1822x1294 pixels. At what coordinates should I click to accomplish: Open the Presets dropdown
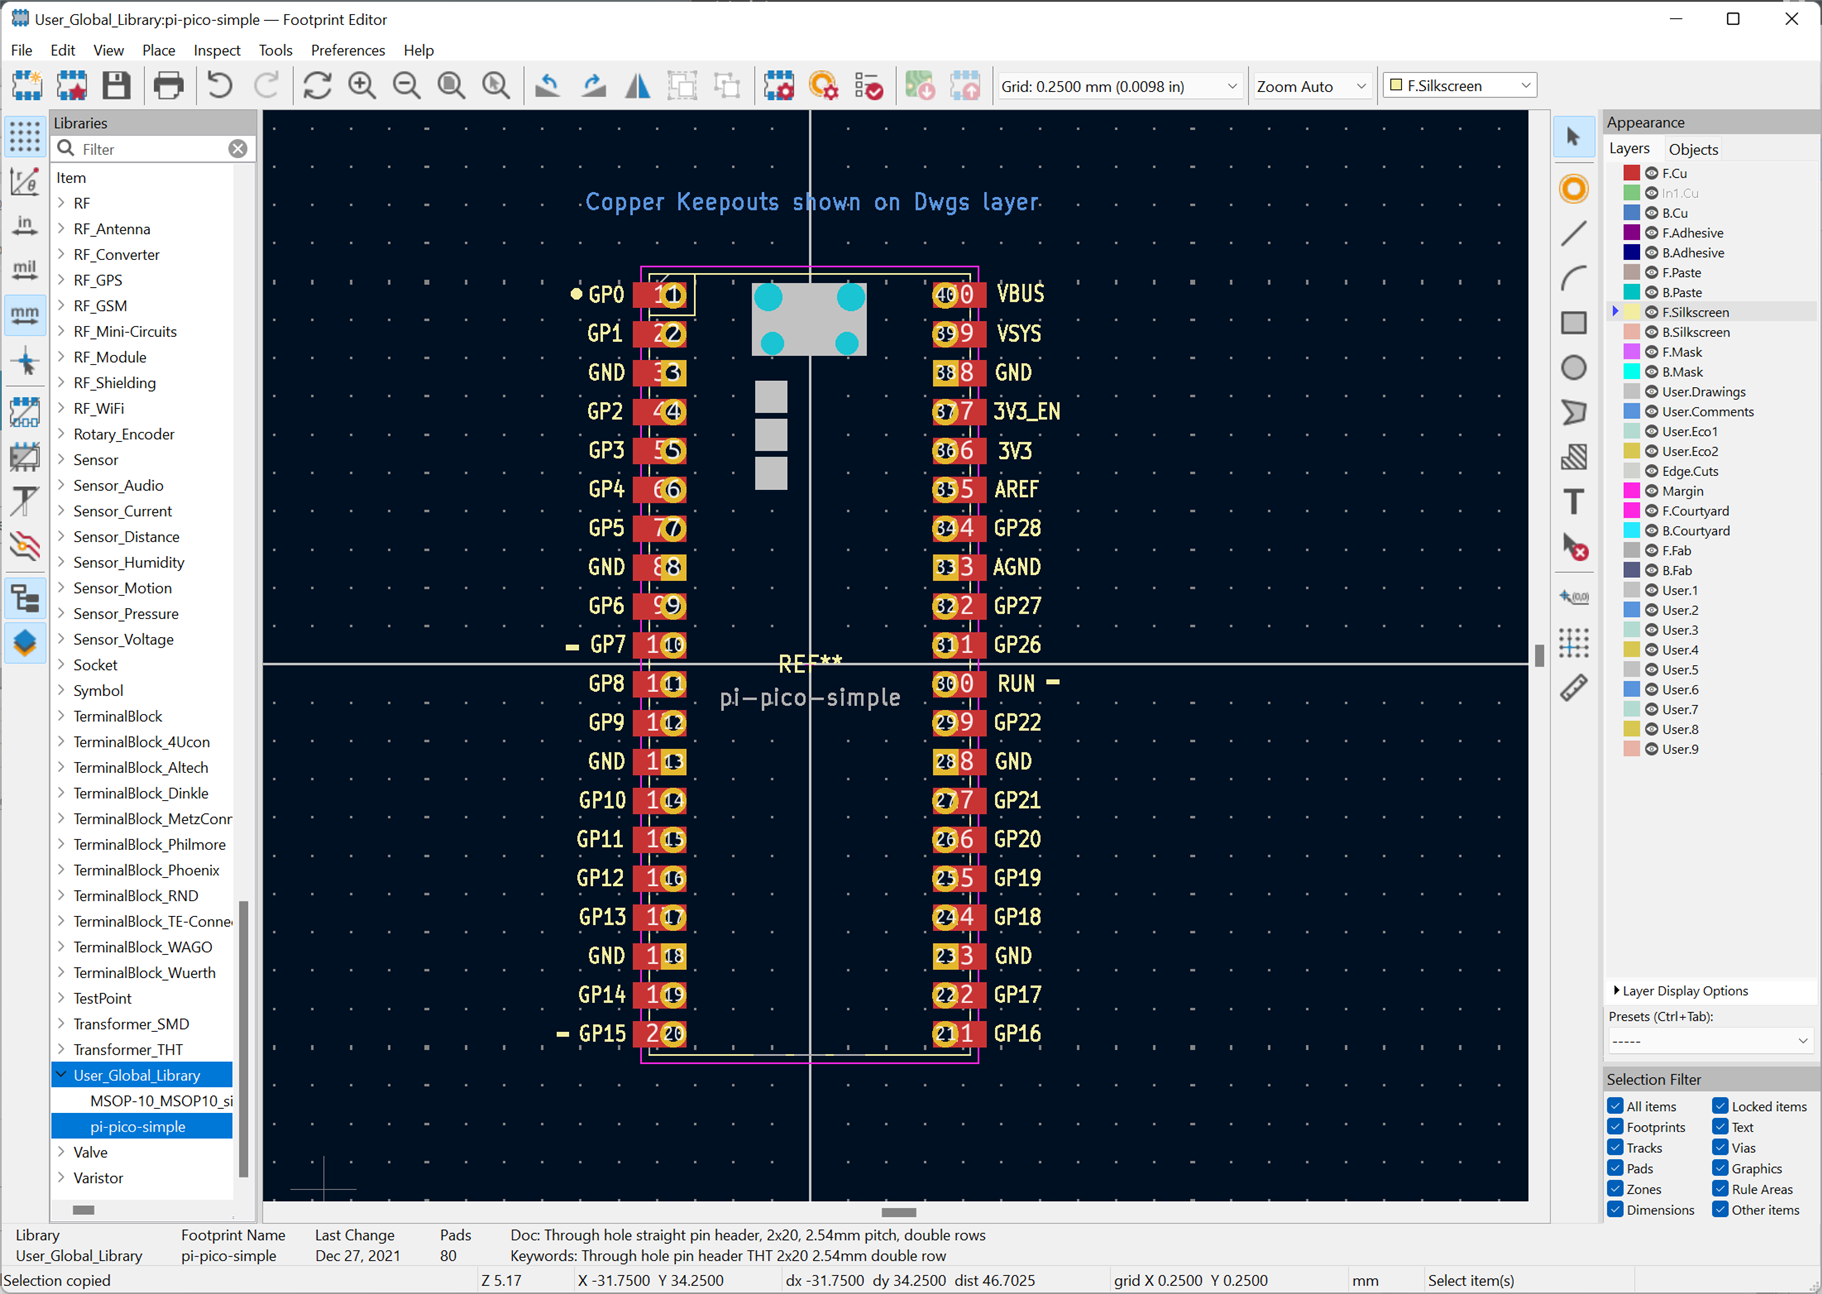(1710, 1041)
